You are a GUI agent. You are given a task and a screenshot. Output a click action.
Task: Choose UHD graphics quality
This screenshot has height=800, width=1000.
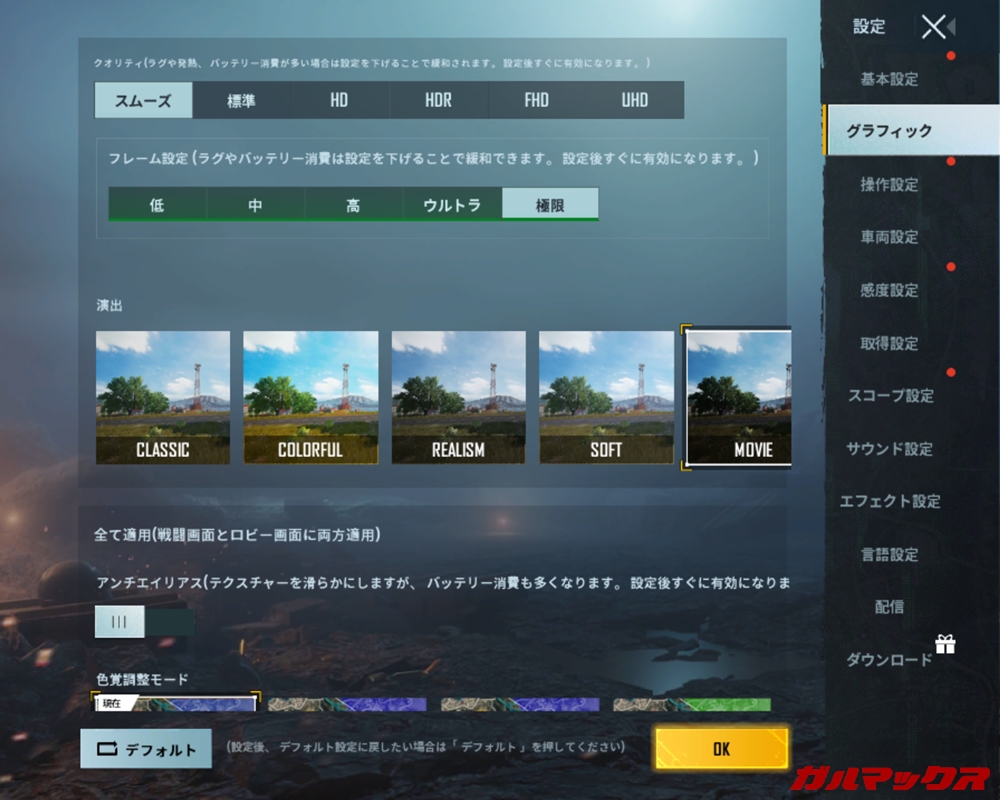(634, 100)
